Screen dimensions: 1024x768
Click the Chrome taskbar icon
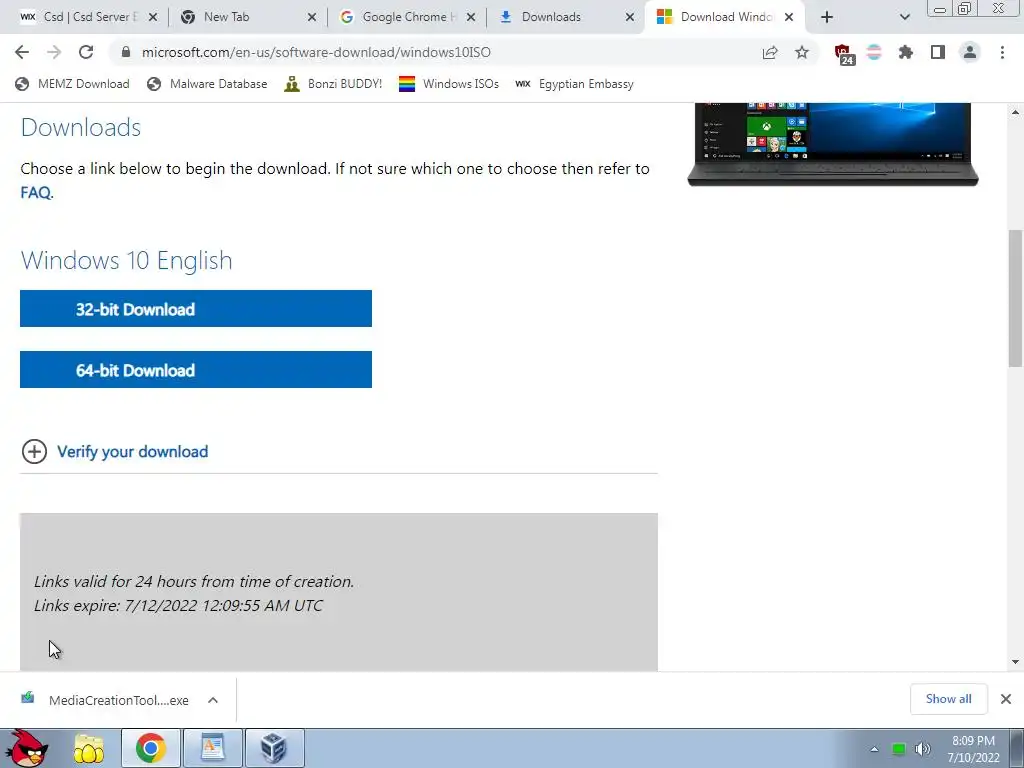pos(151,748)
